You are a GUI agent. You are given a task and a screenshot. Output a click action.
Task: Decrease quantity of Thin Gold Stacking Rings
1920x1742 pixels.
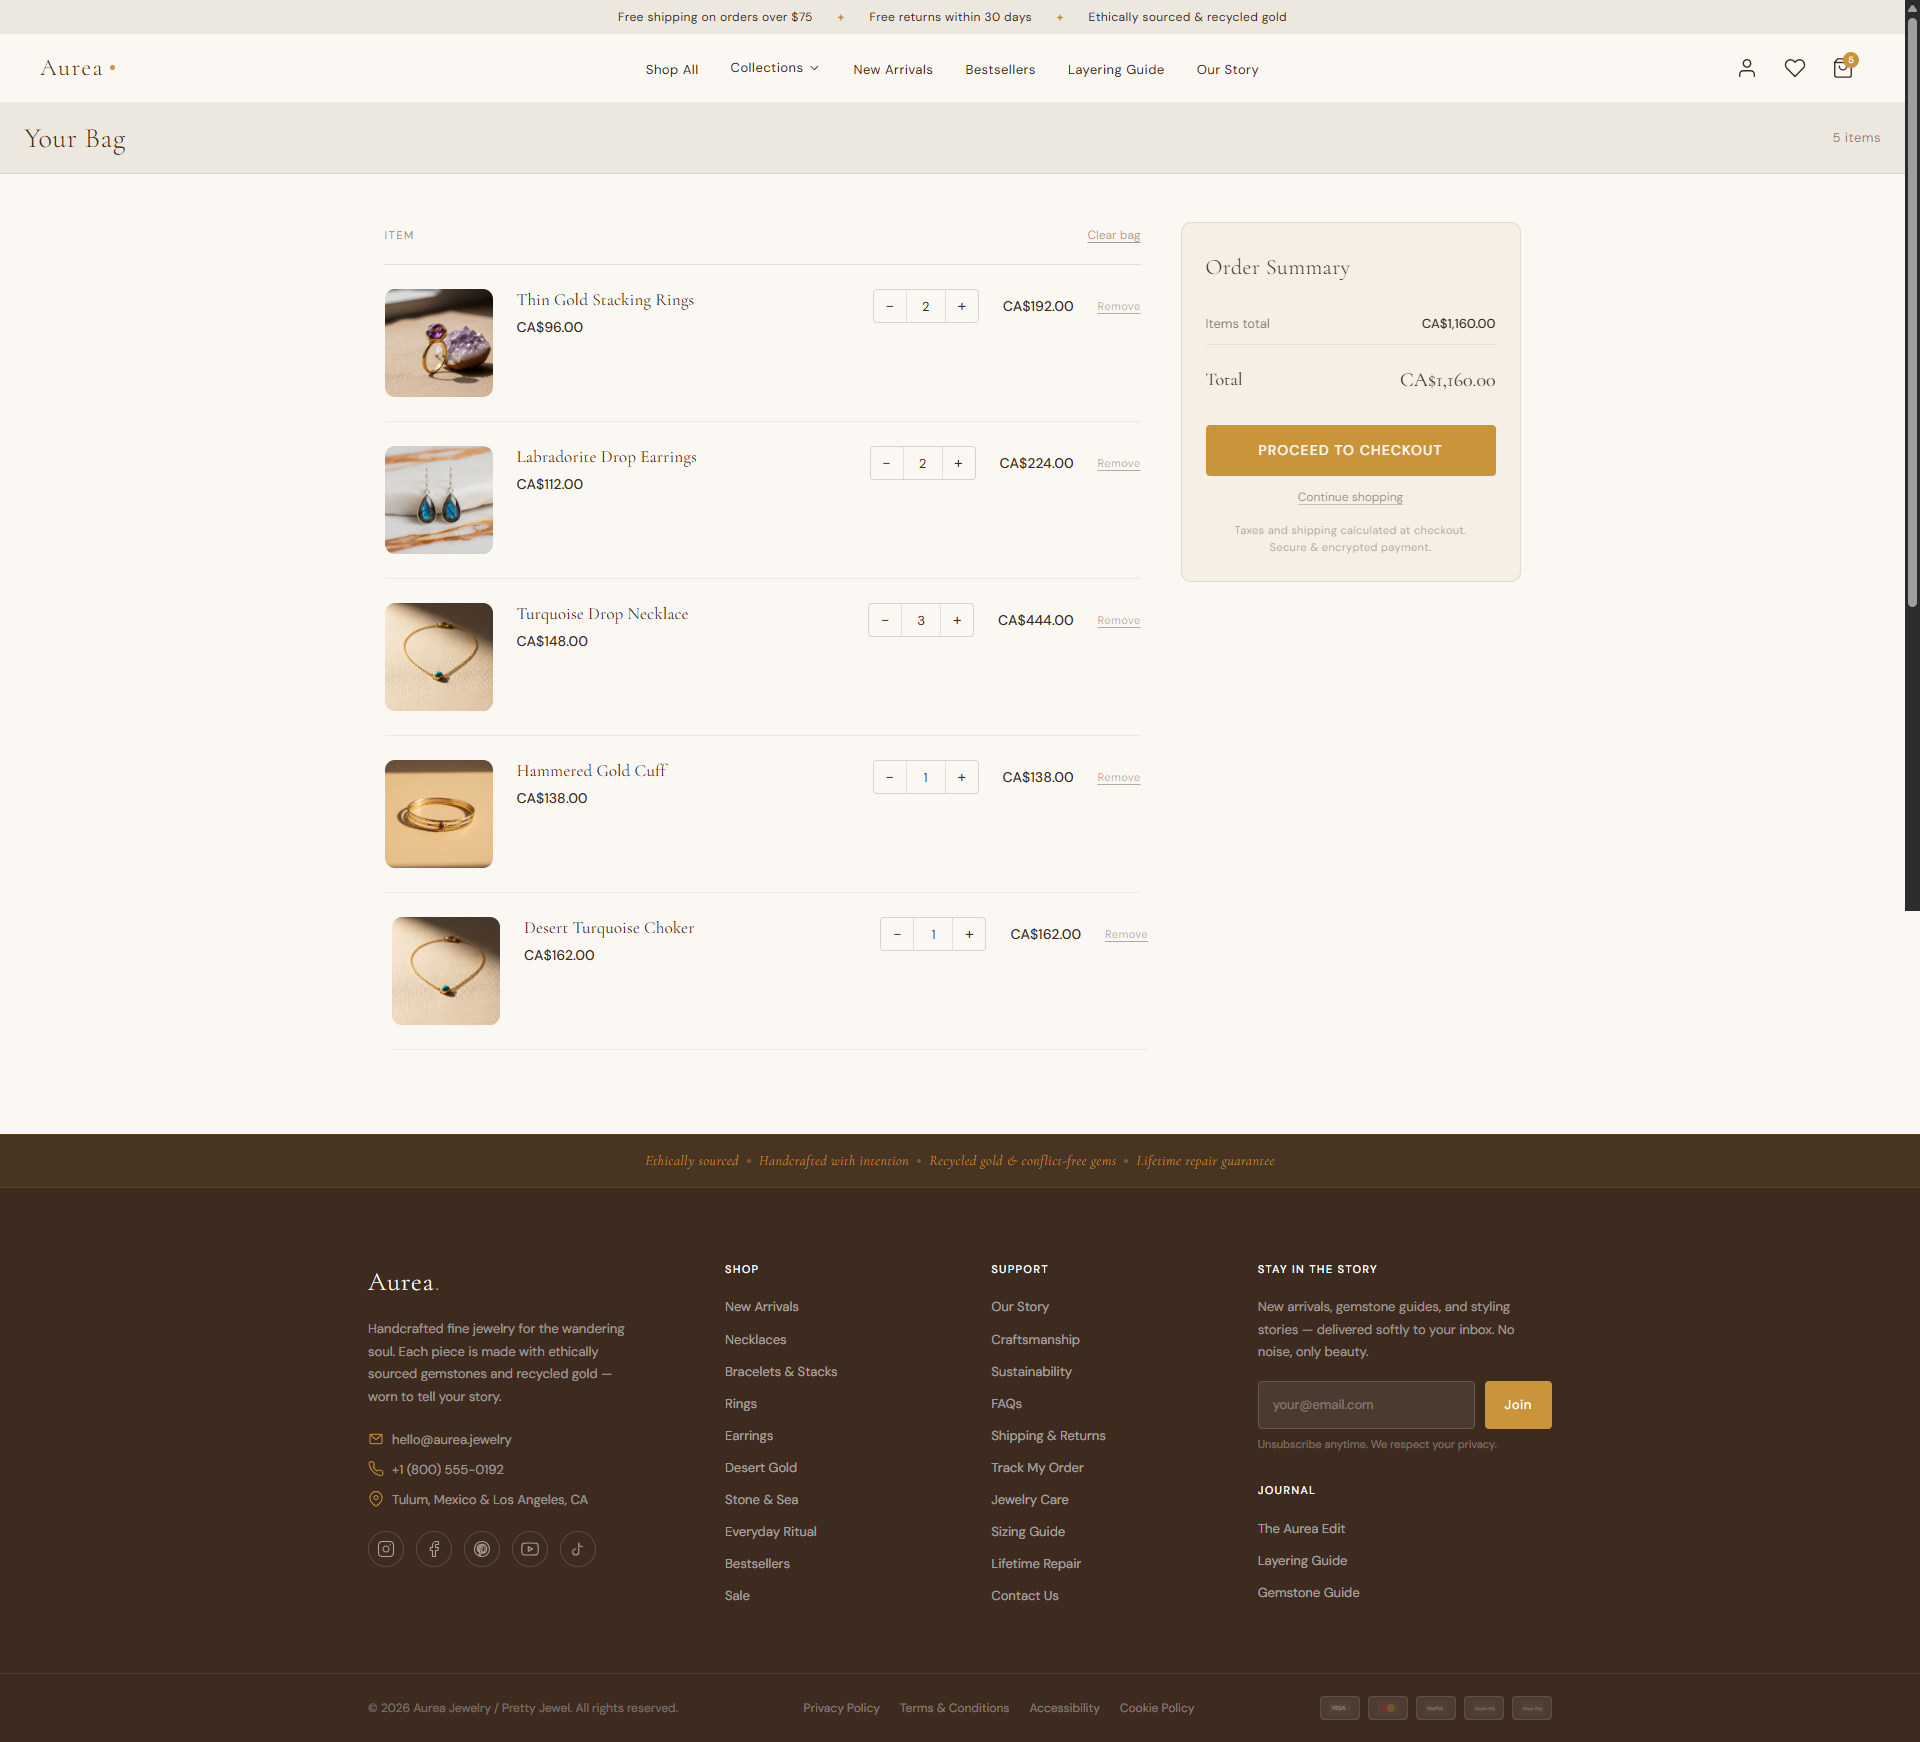[x=890, y=306]
